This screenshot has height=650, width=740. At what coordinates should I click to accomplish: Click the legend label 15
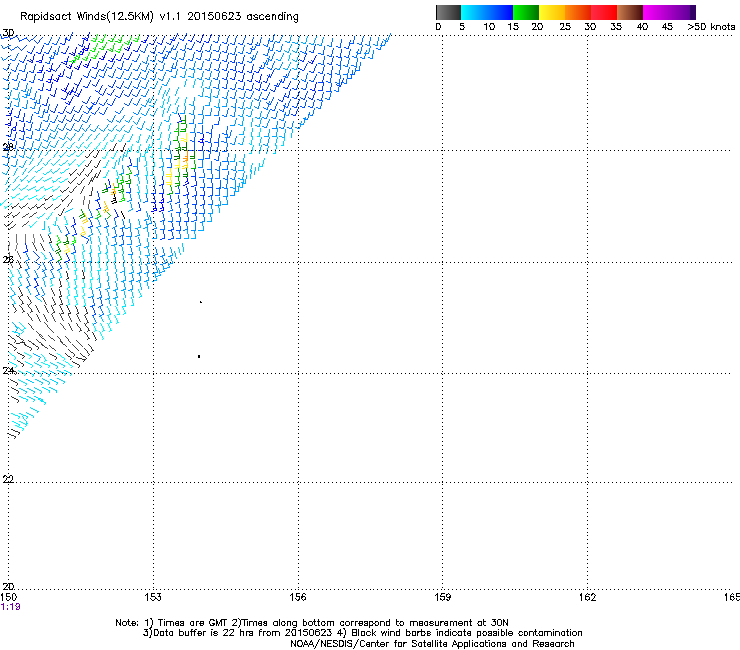[513, 27]
